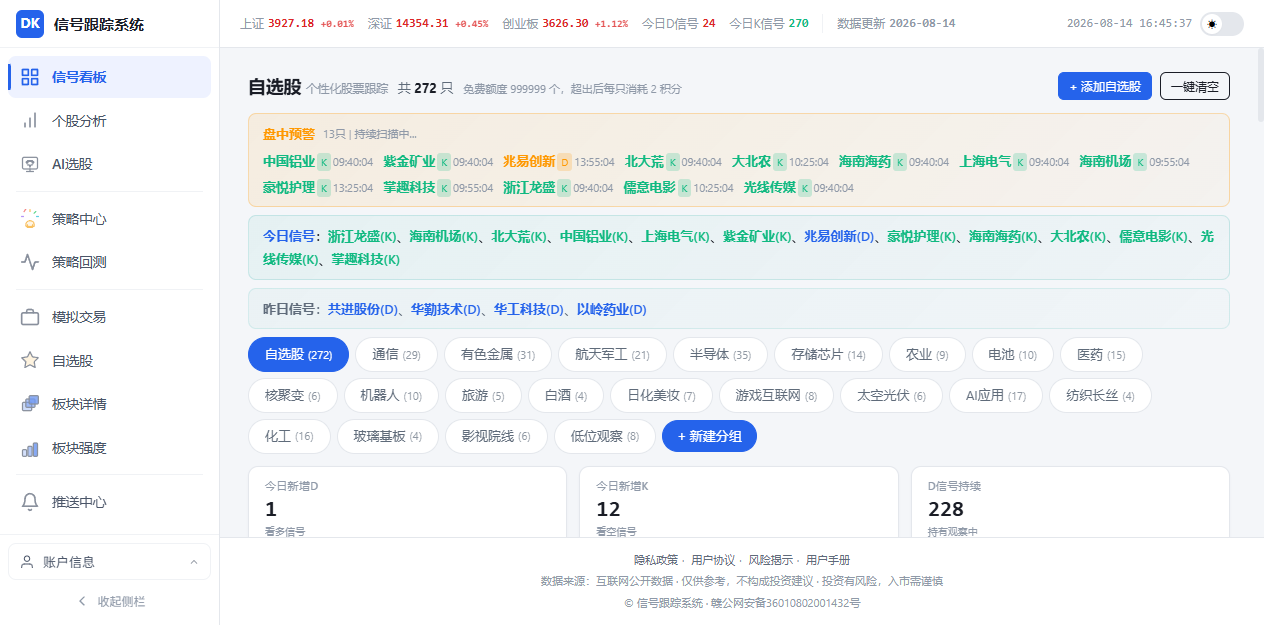Select the 机器人 (10) group tab
Viewport: 1264px width, 625px height.
point(391,395)
